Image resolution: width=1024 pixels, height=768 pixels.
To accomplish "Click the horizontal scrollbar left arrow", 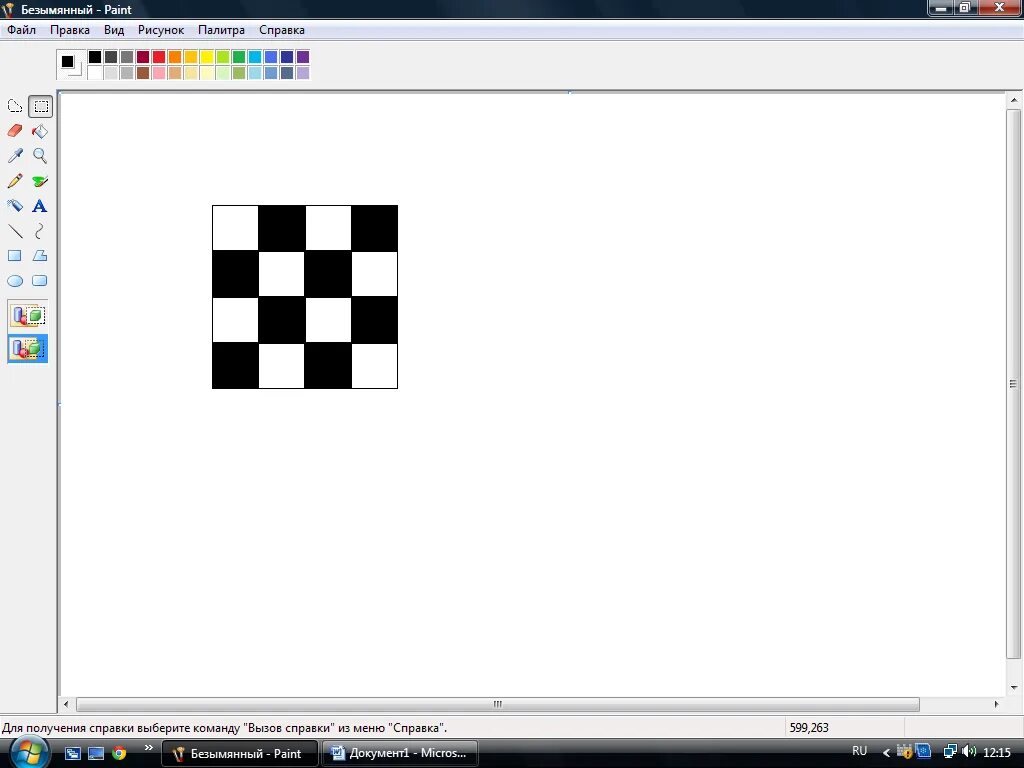I will coord(66,704).
